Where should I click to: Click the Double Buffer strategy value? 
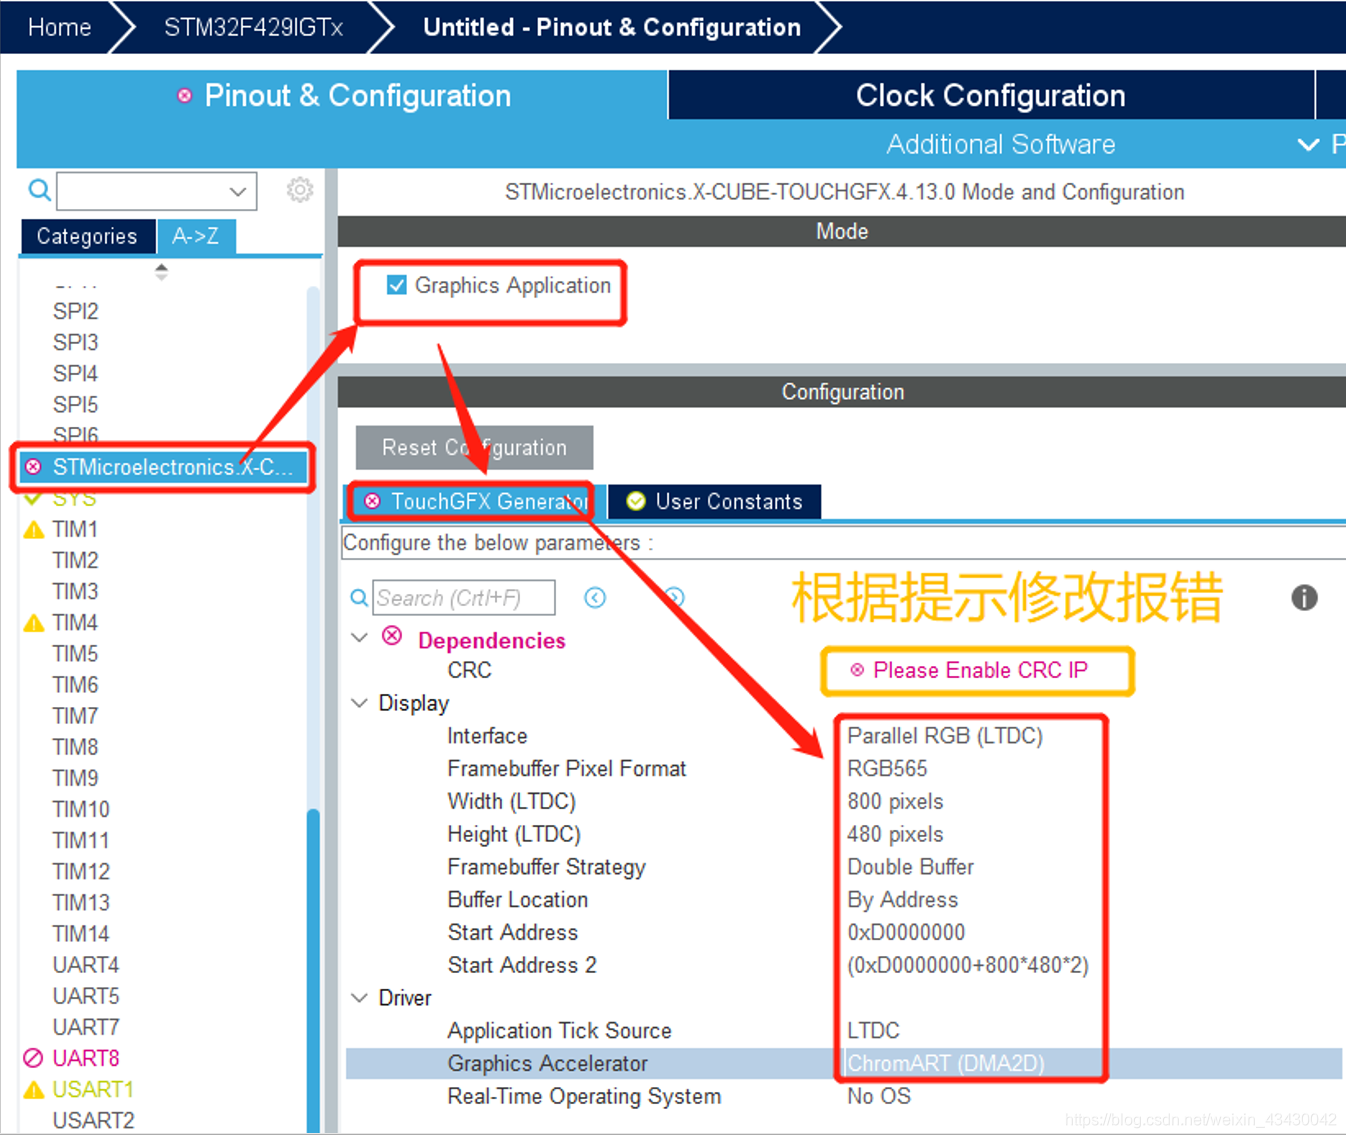pos(911,867)
